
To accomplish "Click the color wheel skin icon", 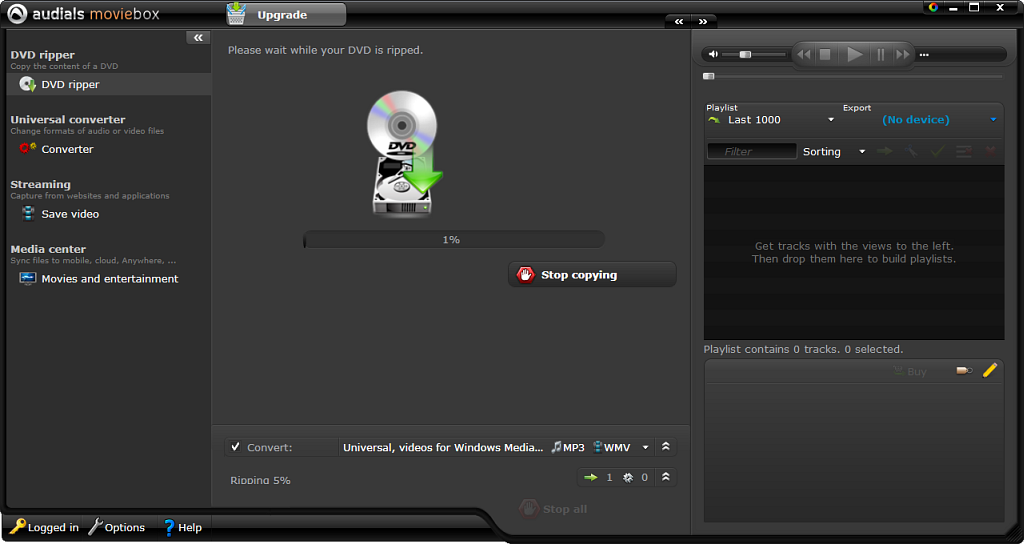I will click(933, 7).
